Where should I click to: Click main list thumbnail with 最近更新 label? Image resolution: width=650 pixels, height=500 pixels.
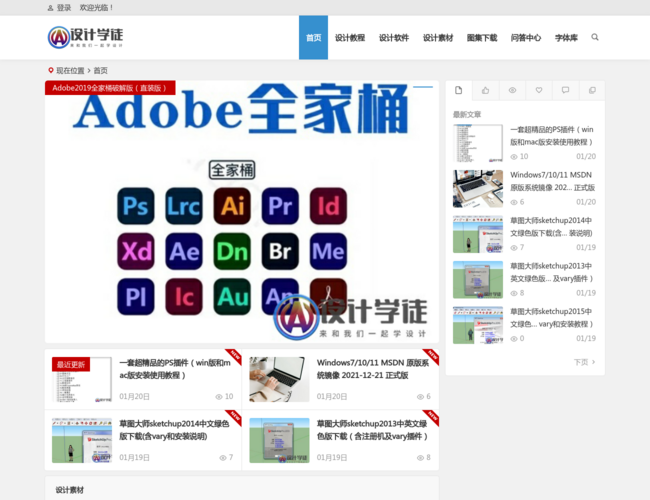(82, 379)
